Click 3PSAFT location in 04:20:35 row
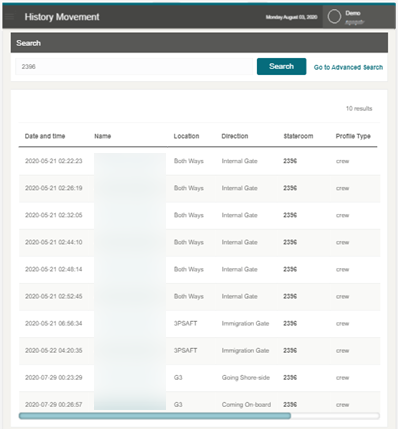The image size is (398, 429). tap(185, 350)
